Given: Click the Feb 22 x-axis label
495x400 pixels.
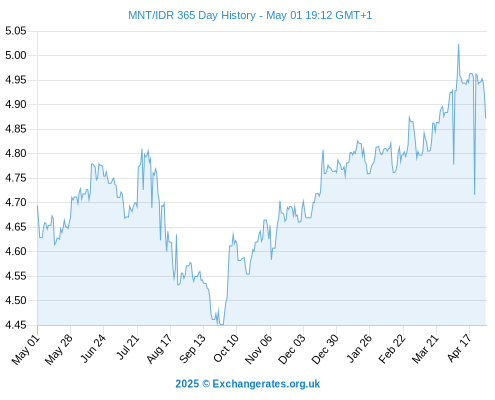Looking at the screenshot, I should pos(392,349).
